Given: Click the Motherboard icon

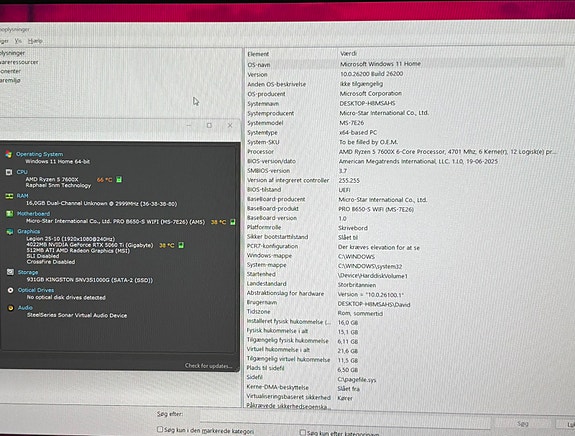Looking at the screenshot, I should point(10,214).
